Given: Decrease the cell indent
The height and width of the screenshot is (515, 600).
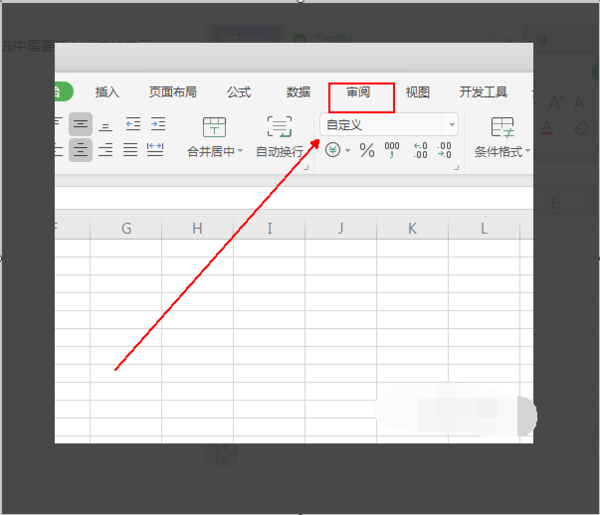Looking at the screenshot, I should tap(133, 124).
